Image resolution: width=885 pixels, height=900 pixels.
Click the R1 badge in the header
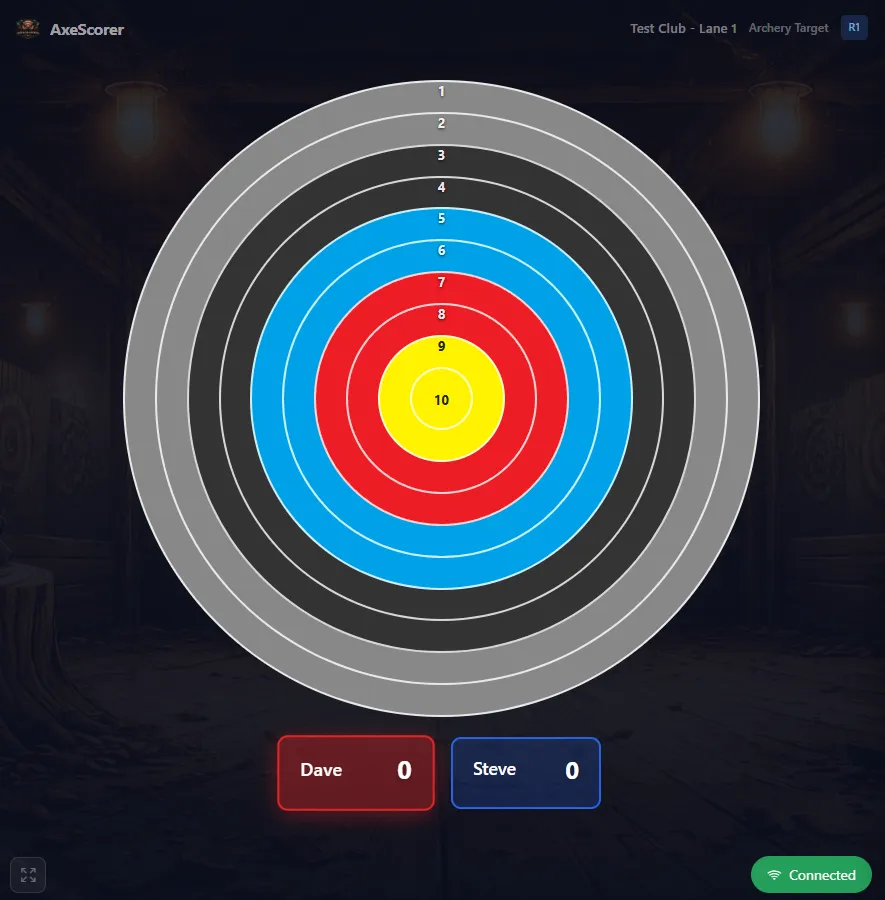[x=853, y=27]
